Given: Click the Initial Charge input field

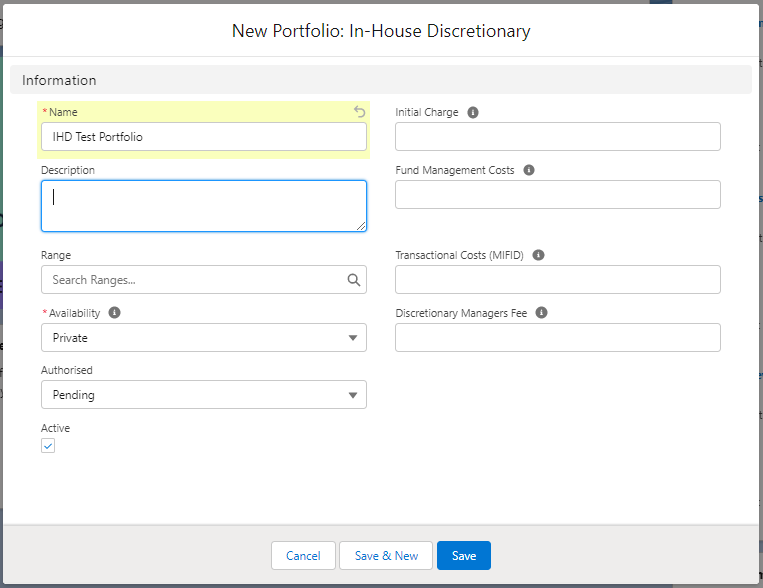Looking at the screenshot, I should 558,137.
